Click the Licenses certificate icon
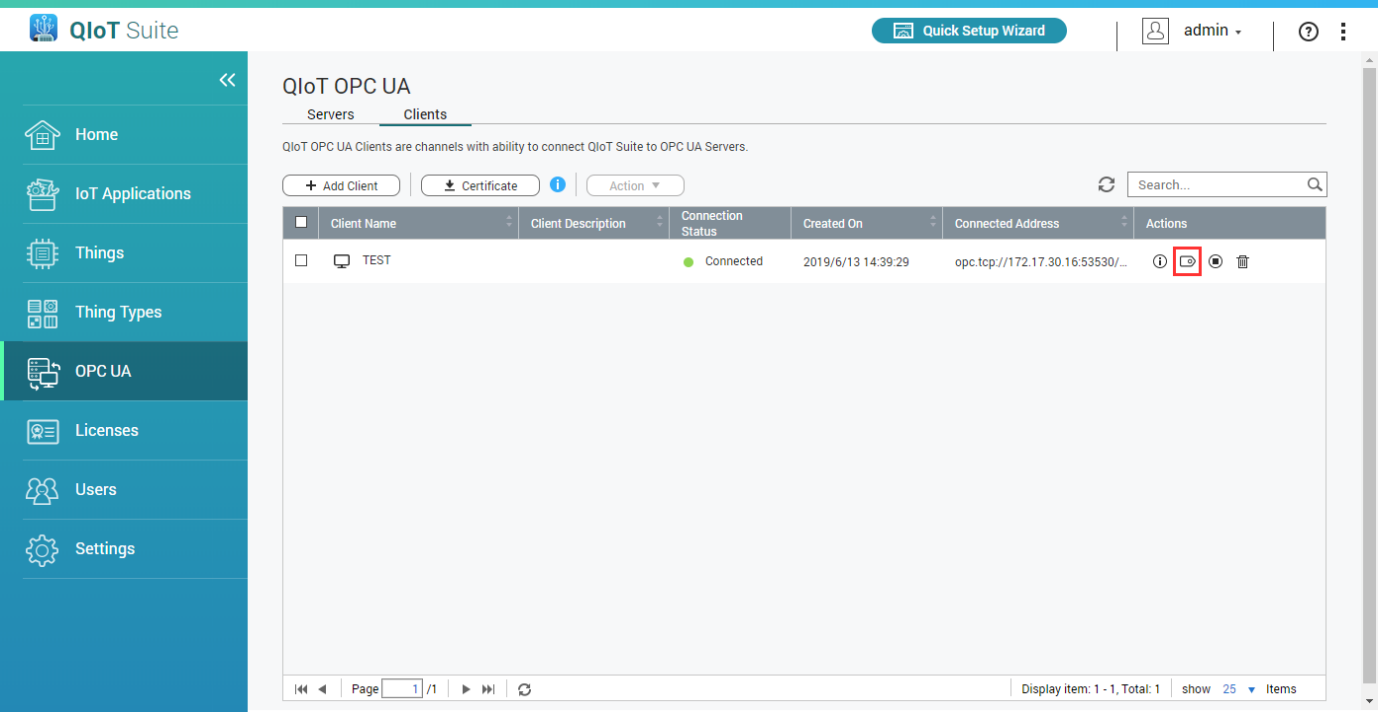The width and height of the screenshot is (1378, 712). [42, 431]
